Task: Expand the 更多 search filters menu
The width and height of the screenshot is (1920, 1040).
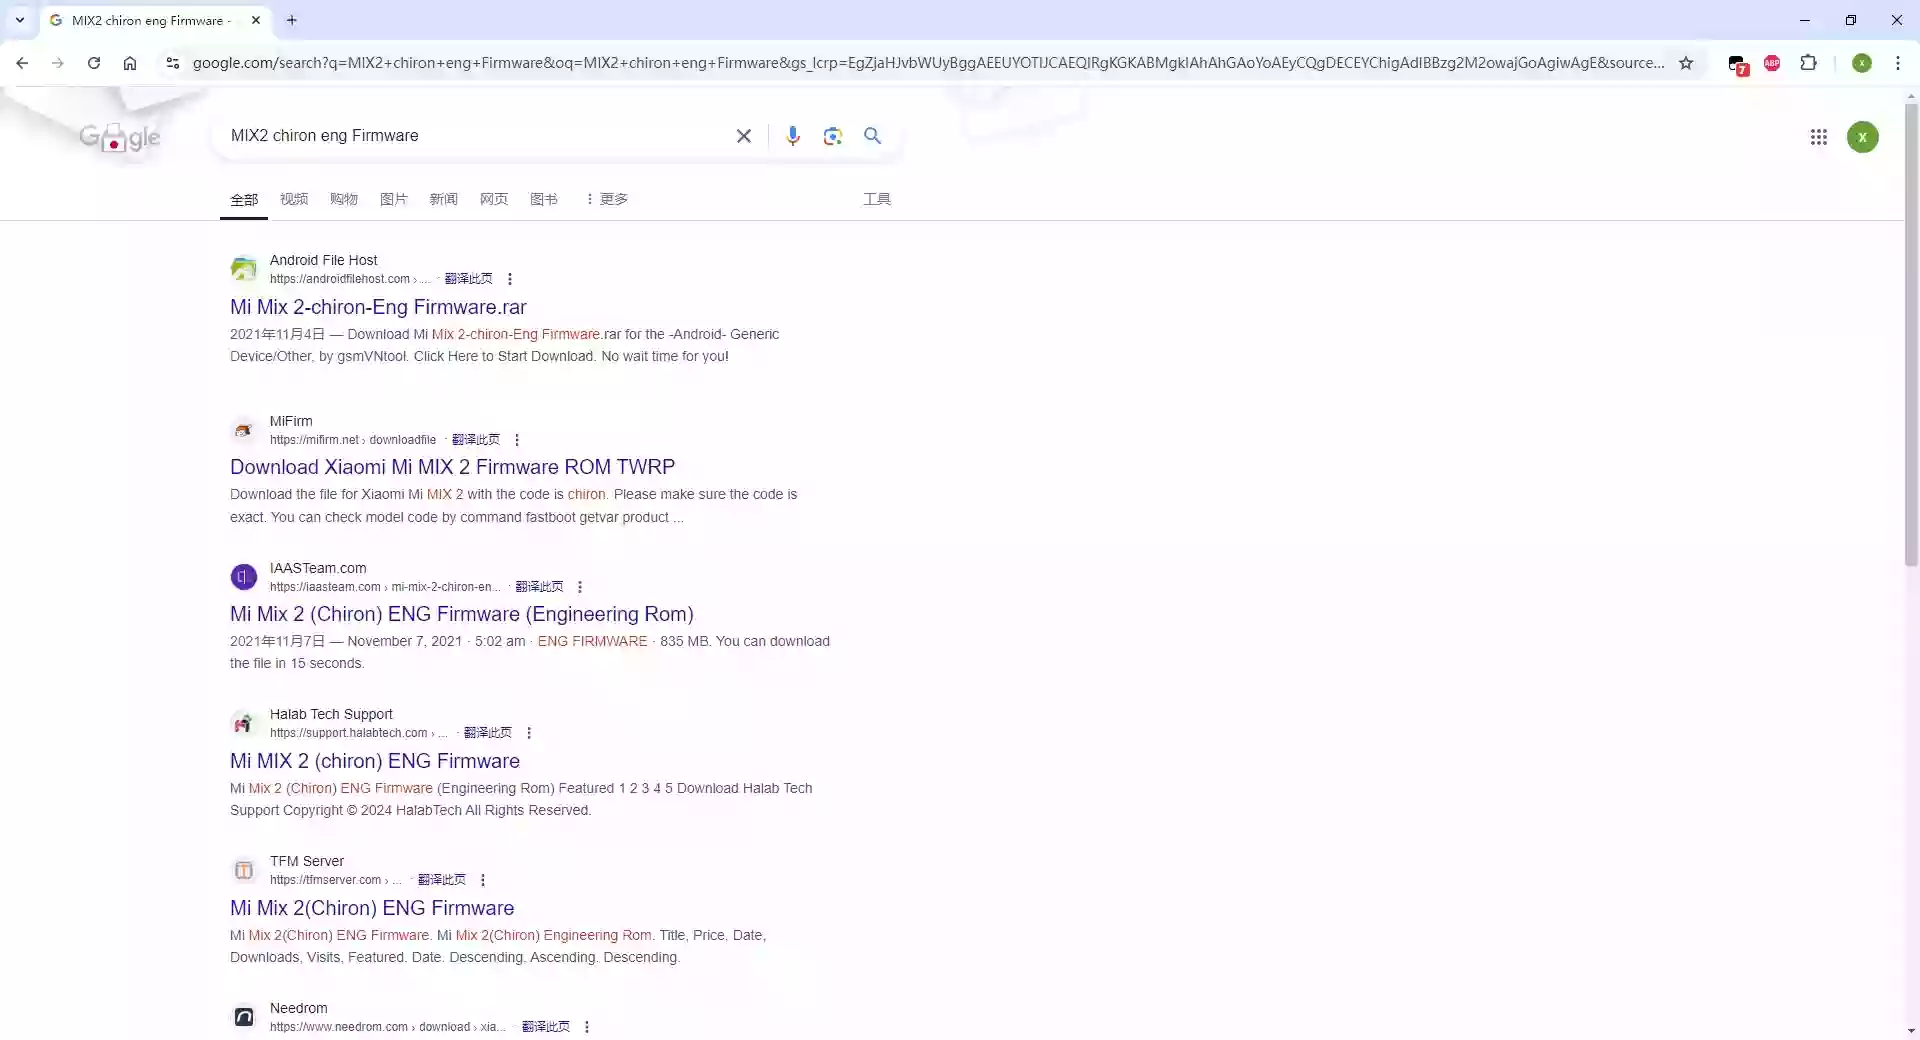Action: pos(607,199)
